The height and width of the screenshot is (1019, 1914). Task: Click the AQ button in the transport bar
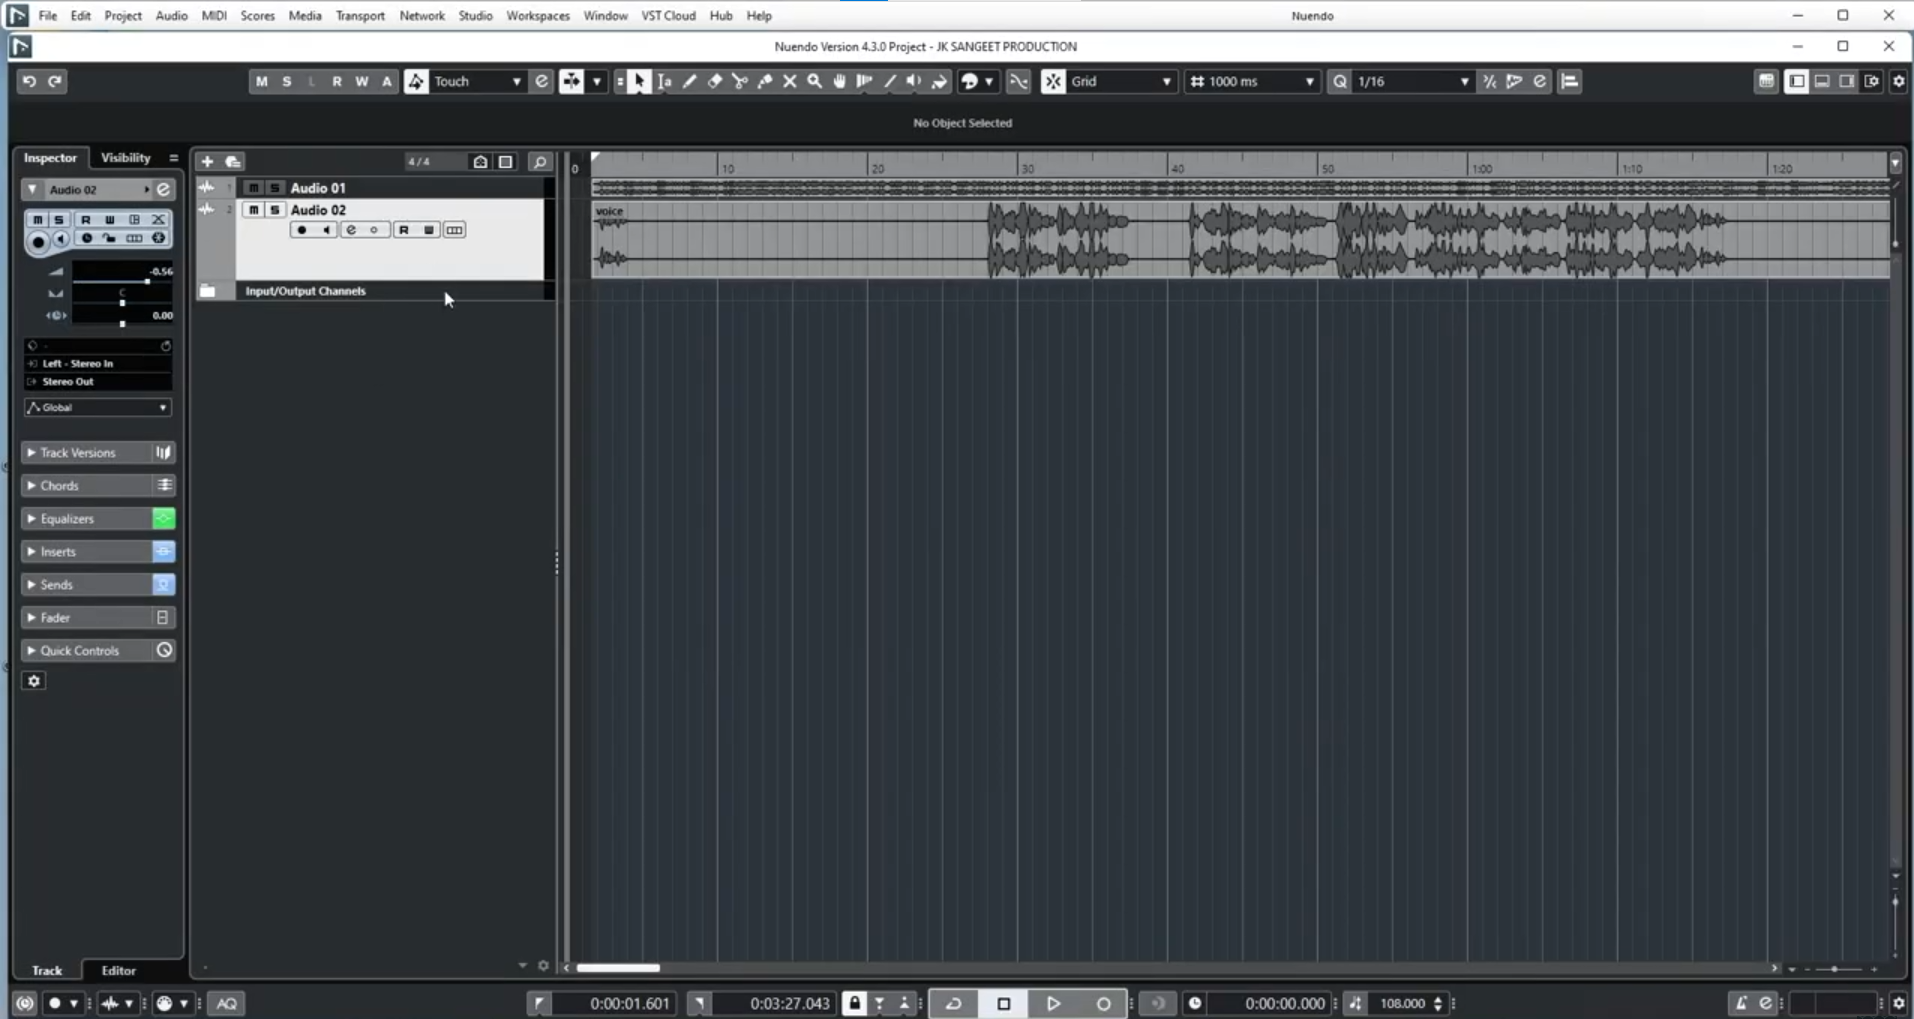pyautogui.click(x=227, y=1003)
